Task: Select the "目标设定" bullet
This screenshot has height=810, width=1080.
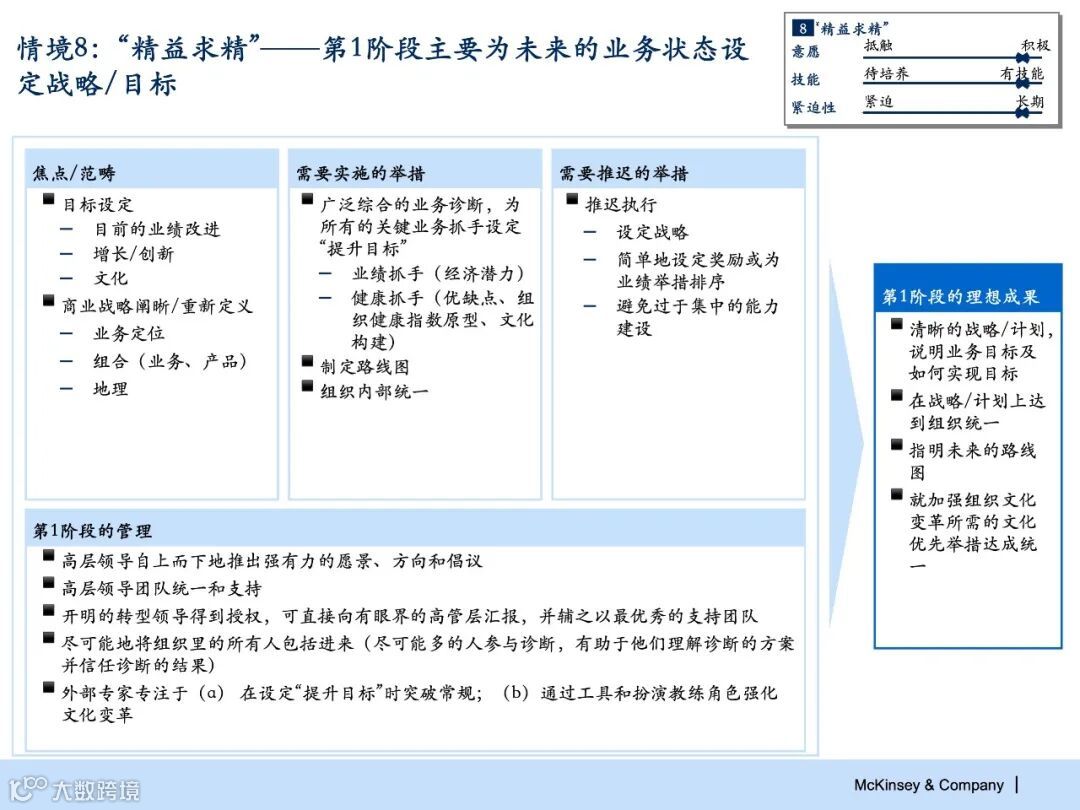Action: coord(98,205)
